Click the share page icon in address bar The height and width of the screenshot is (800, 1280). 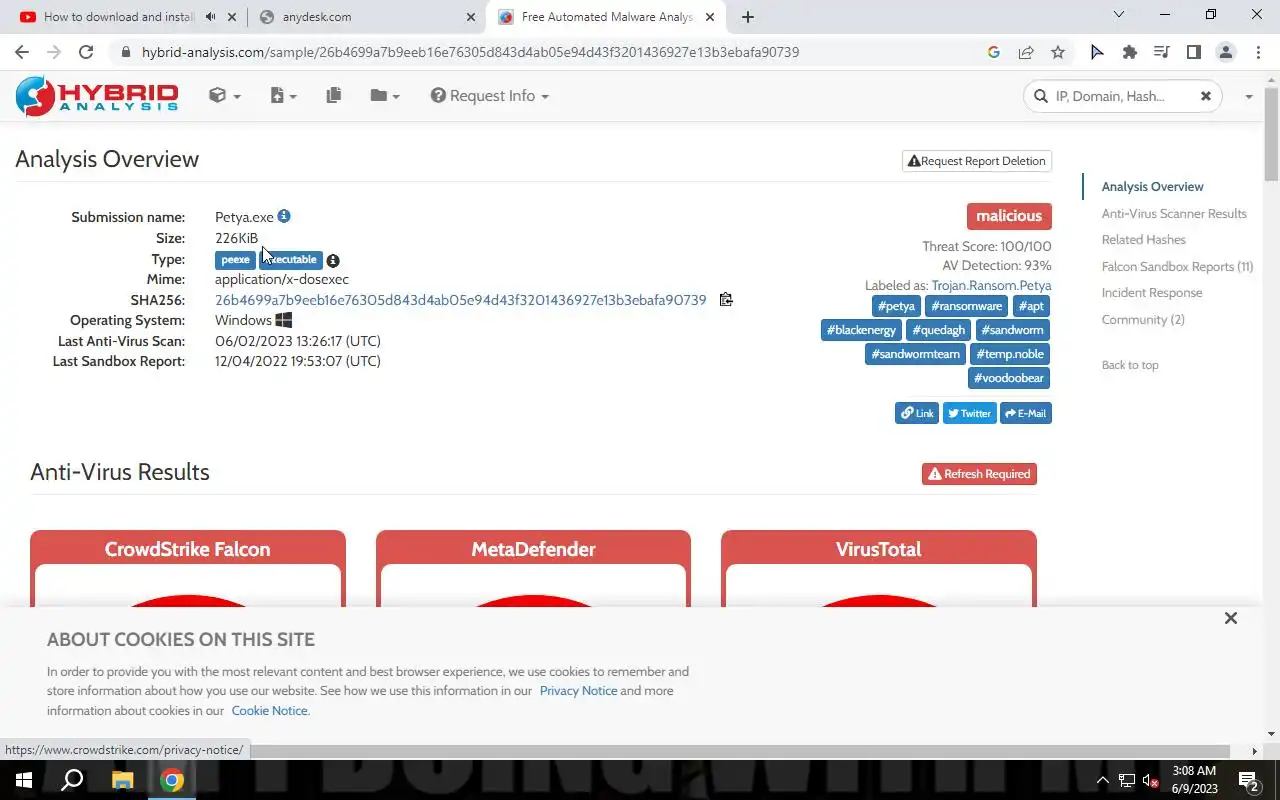[x=1026, y=52]
